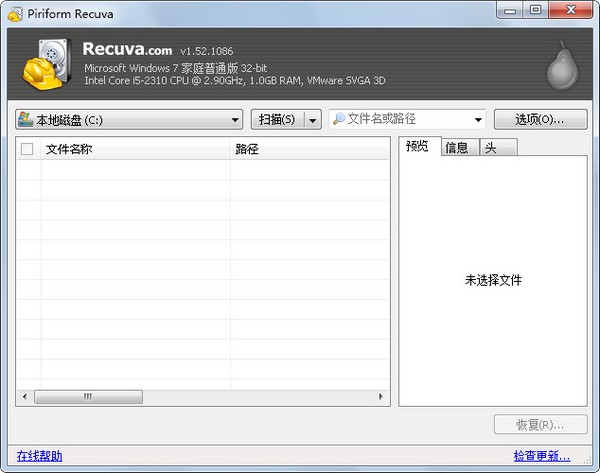Toggle the select-all checkbox in the file list header
Image resolution: width=600 pixels, height=473 pixels.
pos(27,149)
